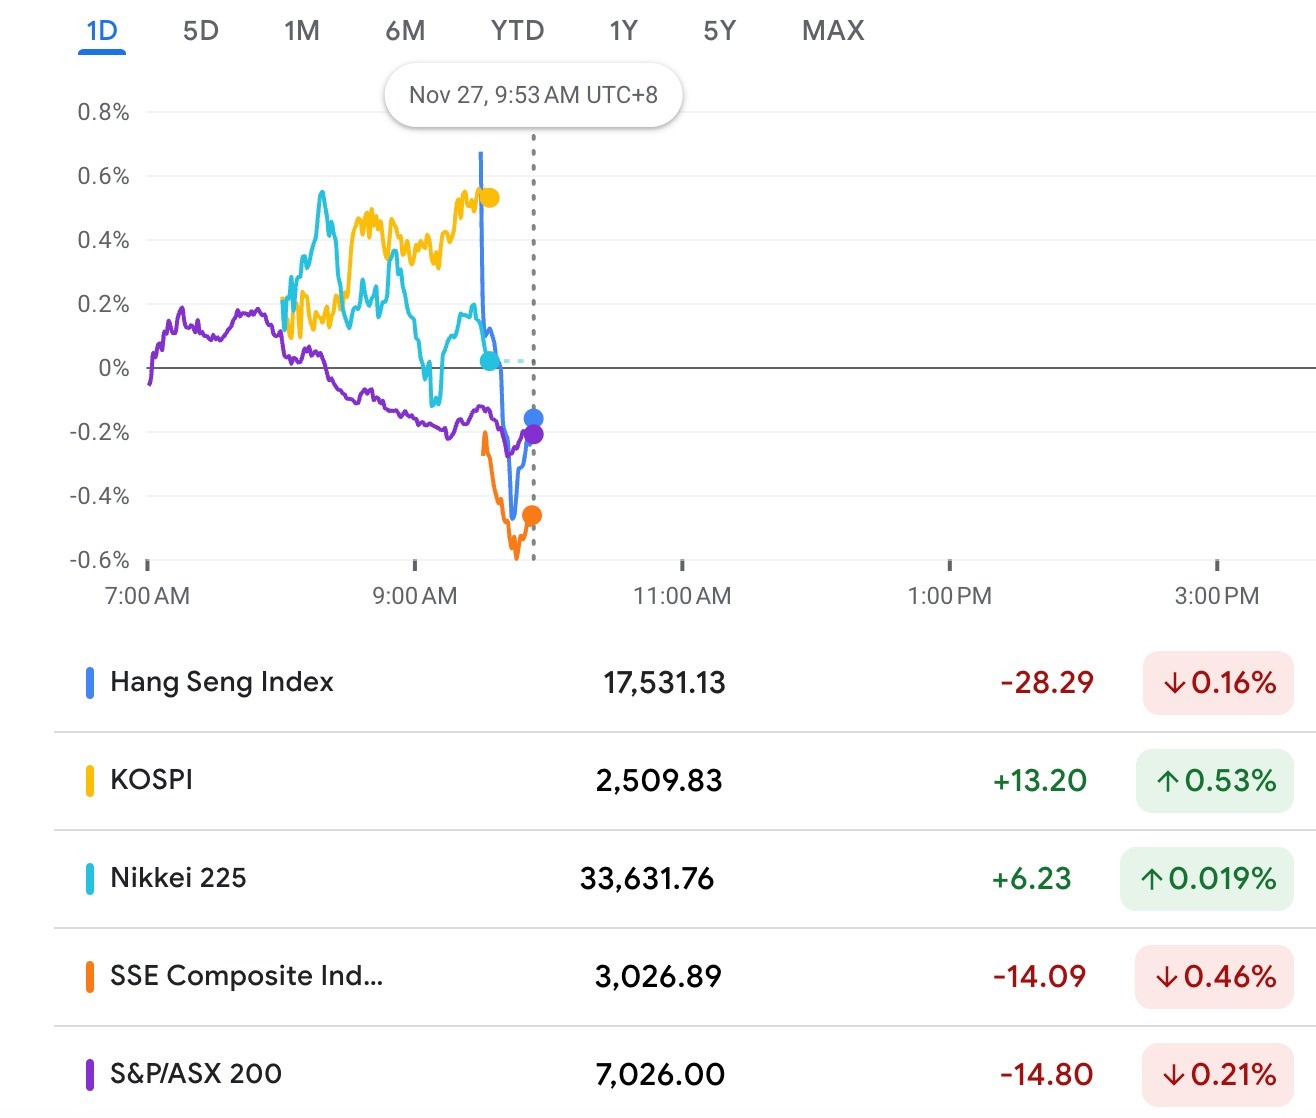The width and height of the screenshot is (1316, 1118).
Task: Click the S&P/ASX change -14.80
Action: [1046, 1075]
